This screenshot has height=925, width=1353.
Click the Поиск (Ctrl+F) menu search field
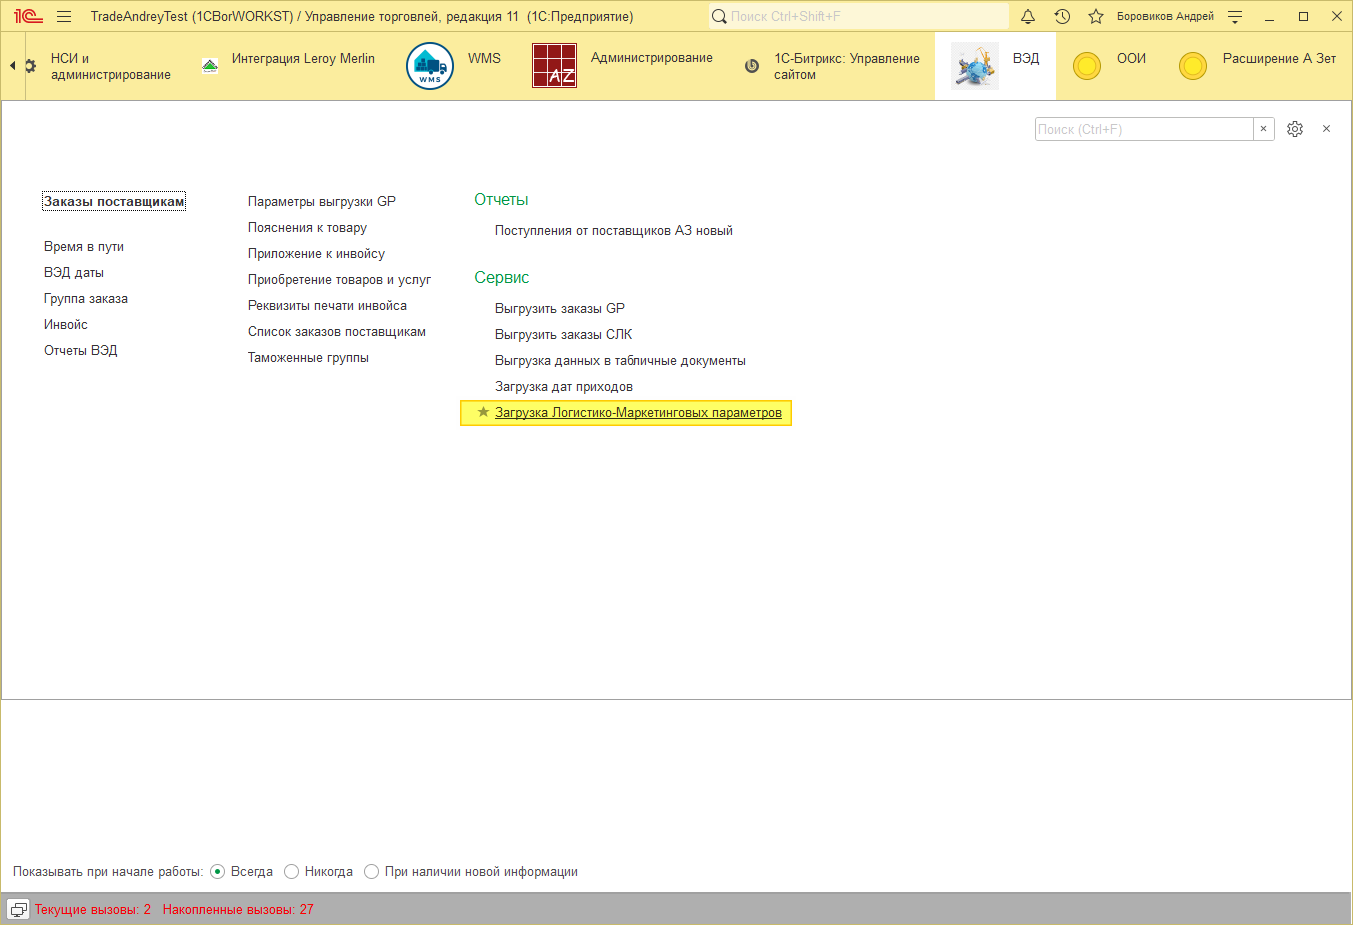(1143, 129)
